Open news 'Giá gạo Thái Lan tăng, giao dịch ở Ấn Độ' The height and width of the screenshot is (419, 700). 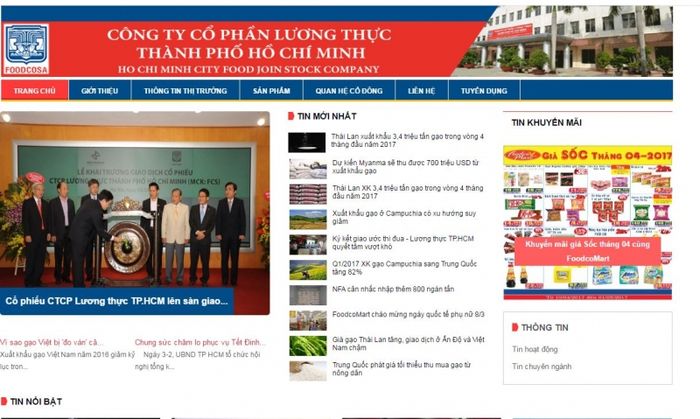click(408, 344)
